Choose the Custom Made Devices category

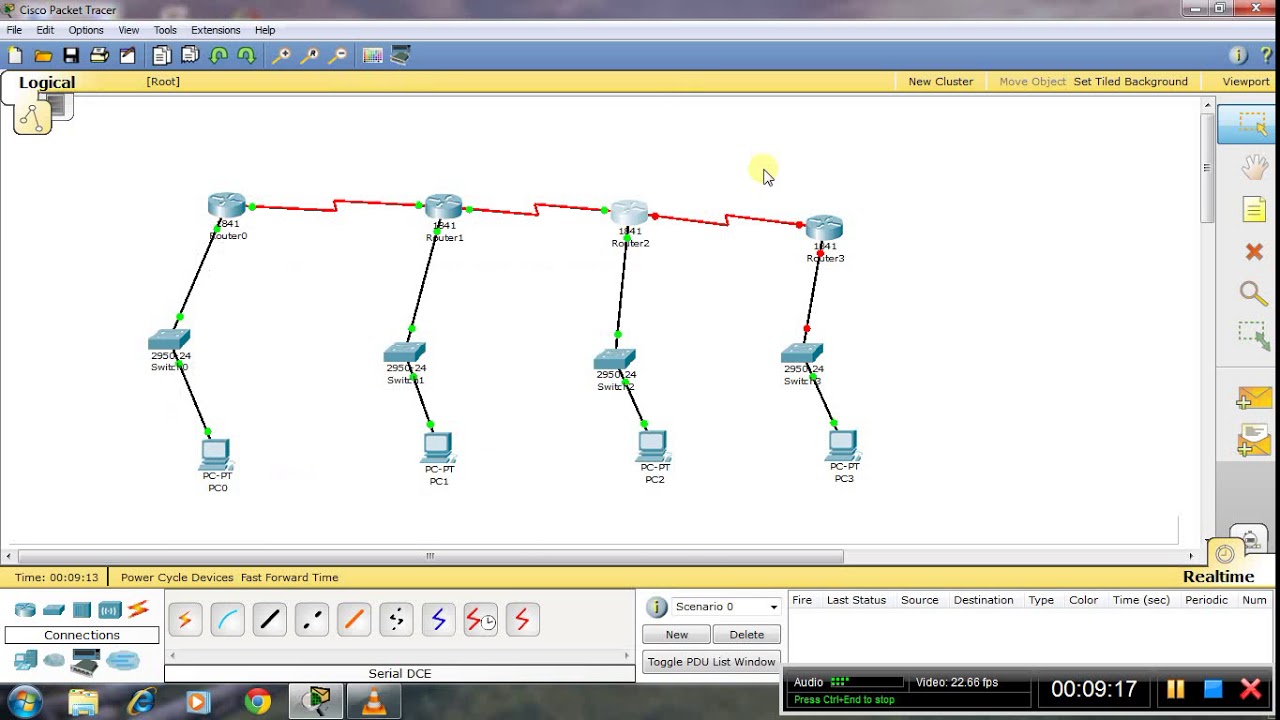[86, 661]
